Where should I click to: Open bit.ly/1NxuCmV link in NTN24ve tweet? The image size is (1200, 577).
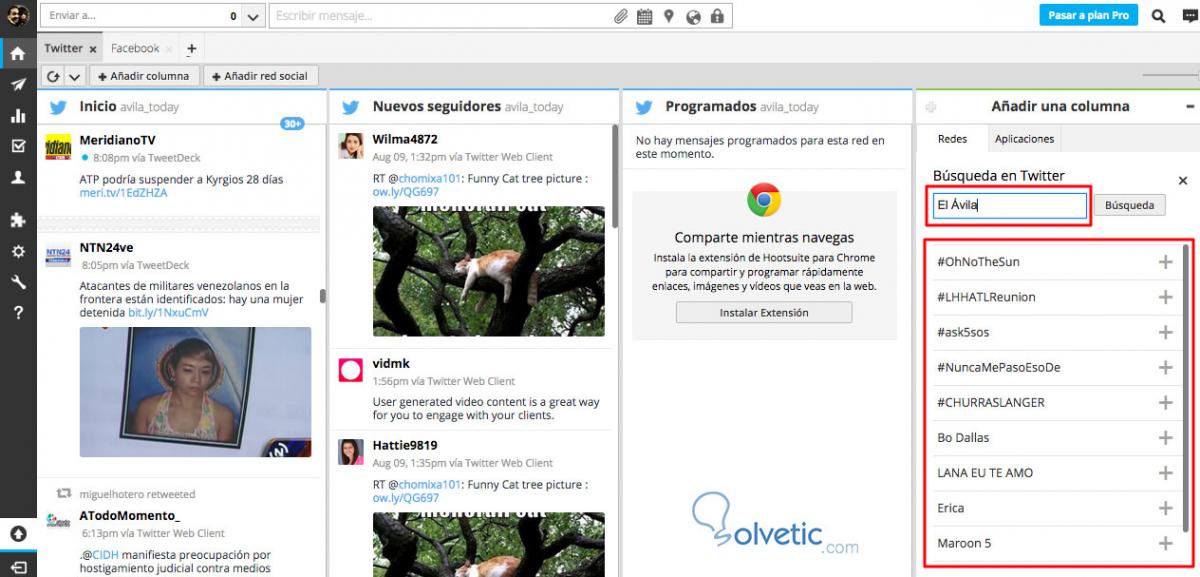(168, 313)
